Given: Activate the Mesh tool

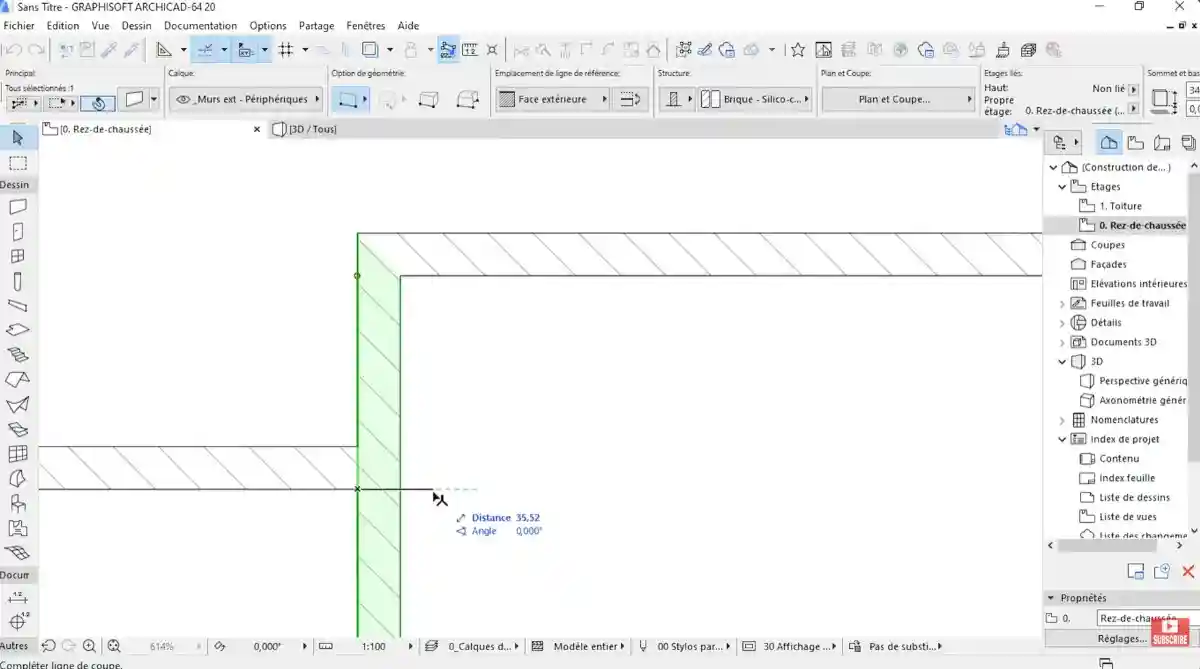Looking at the screenshot, I should tap(18, 552).
